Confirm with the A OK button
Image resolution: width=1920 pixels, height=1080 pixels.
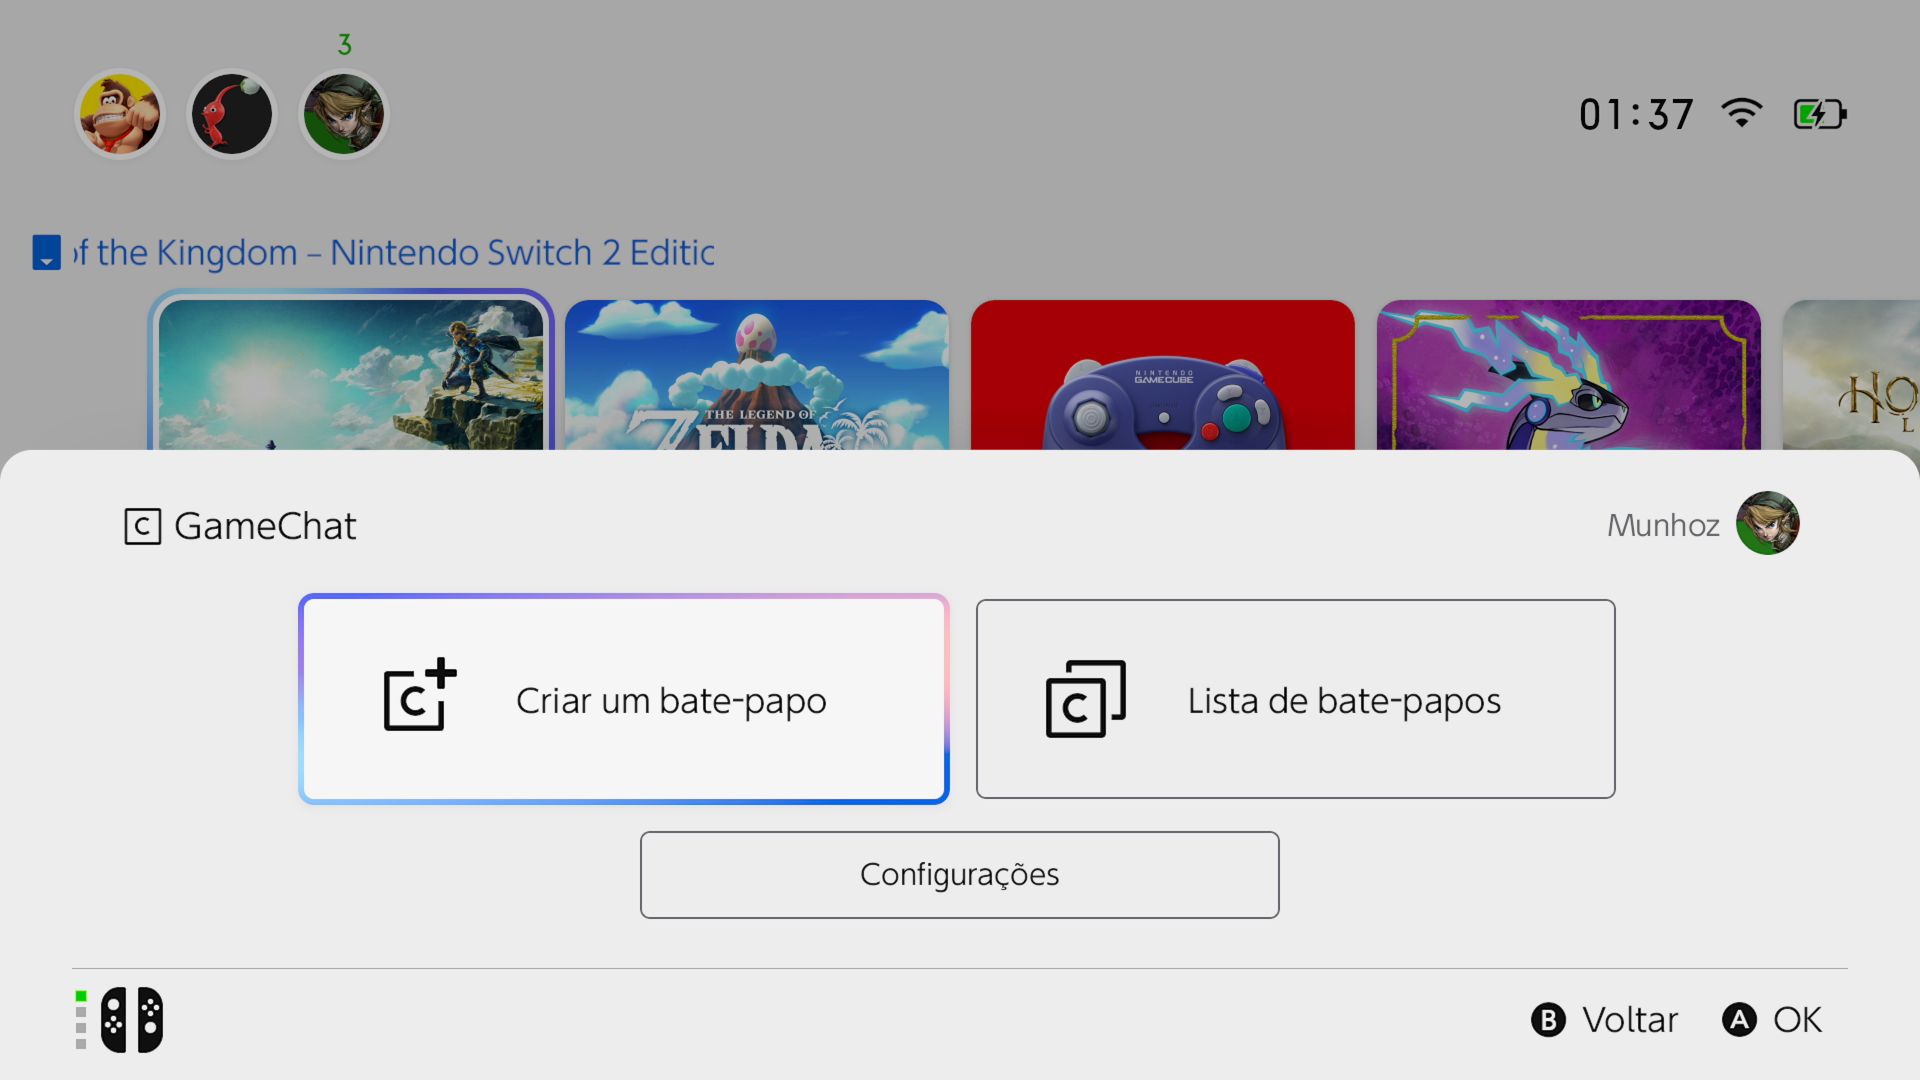pos(1772,1020)
